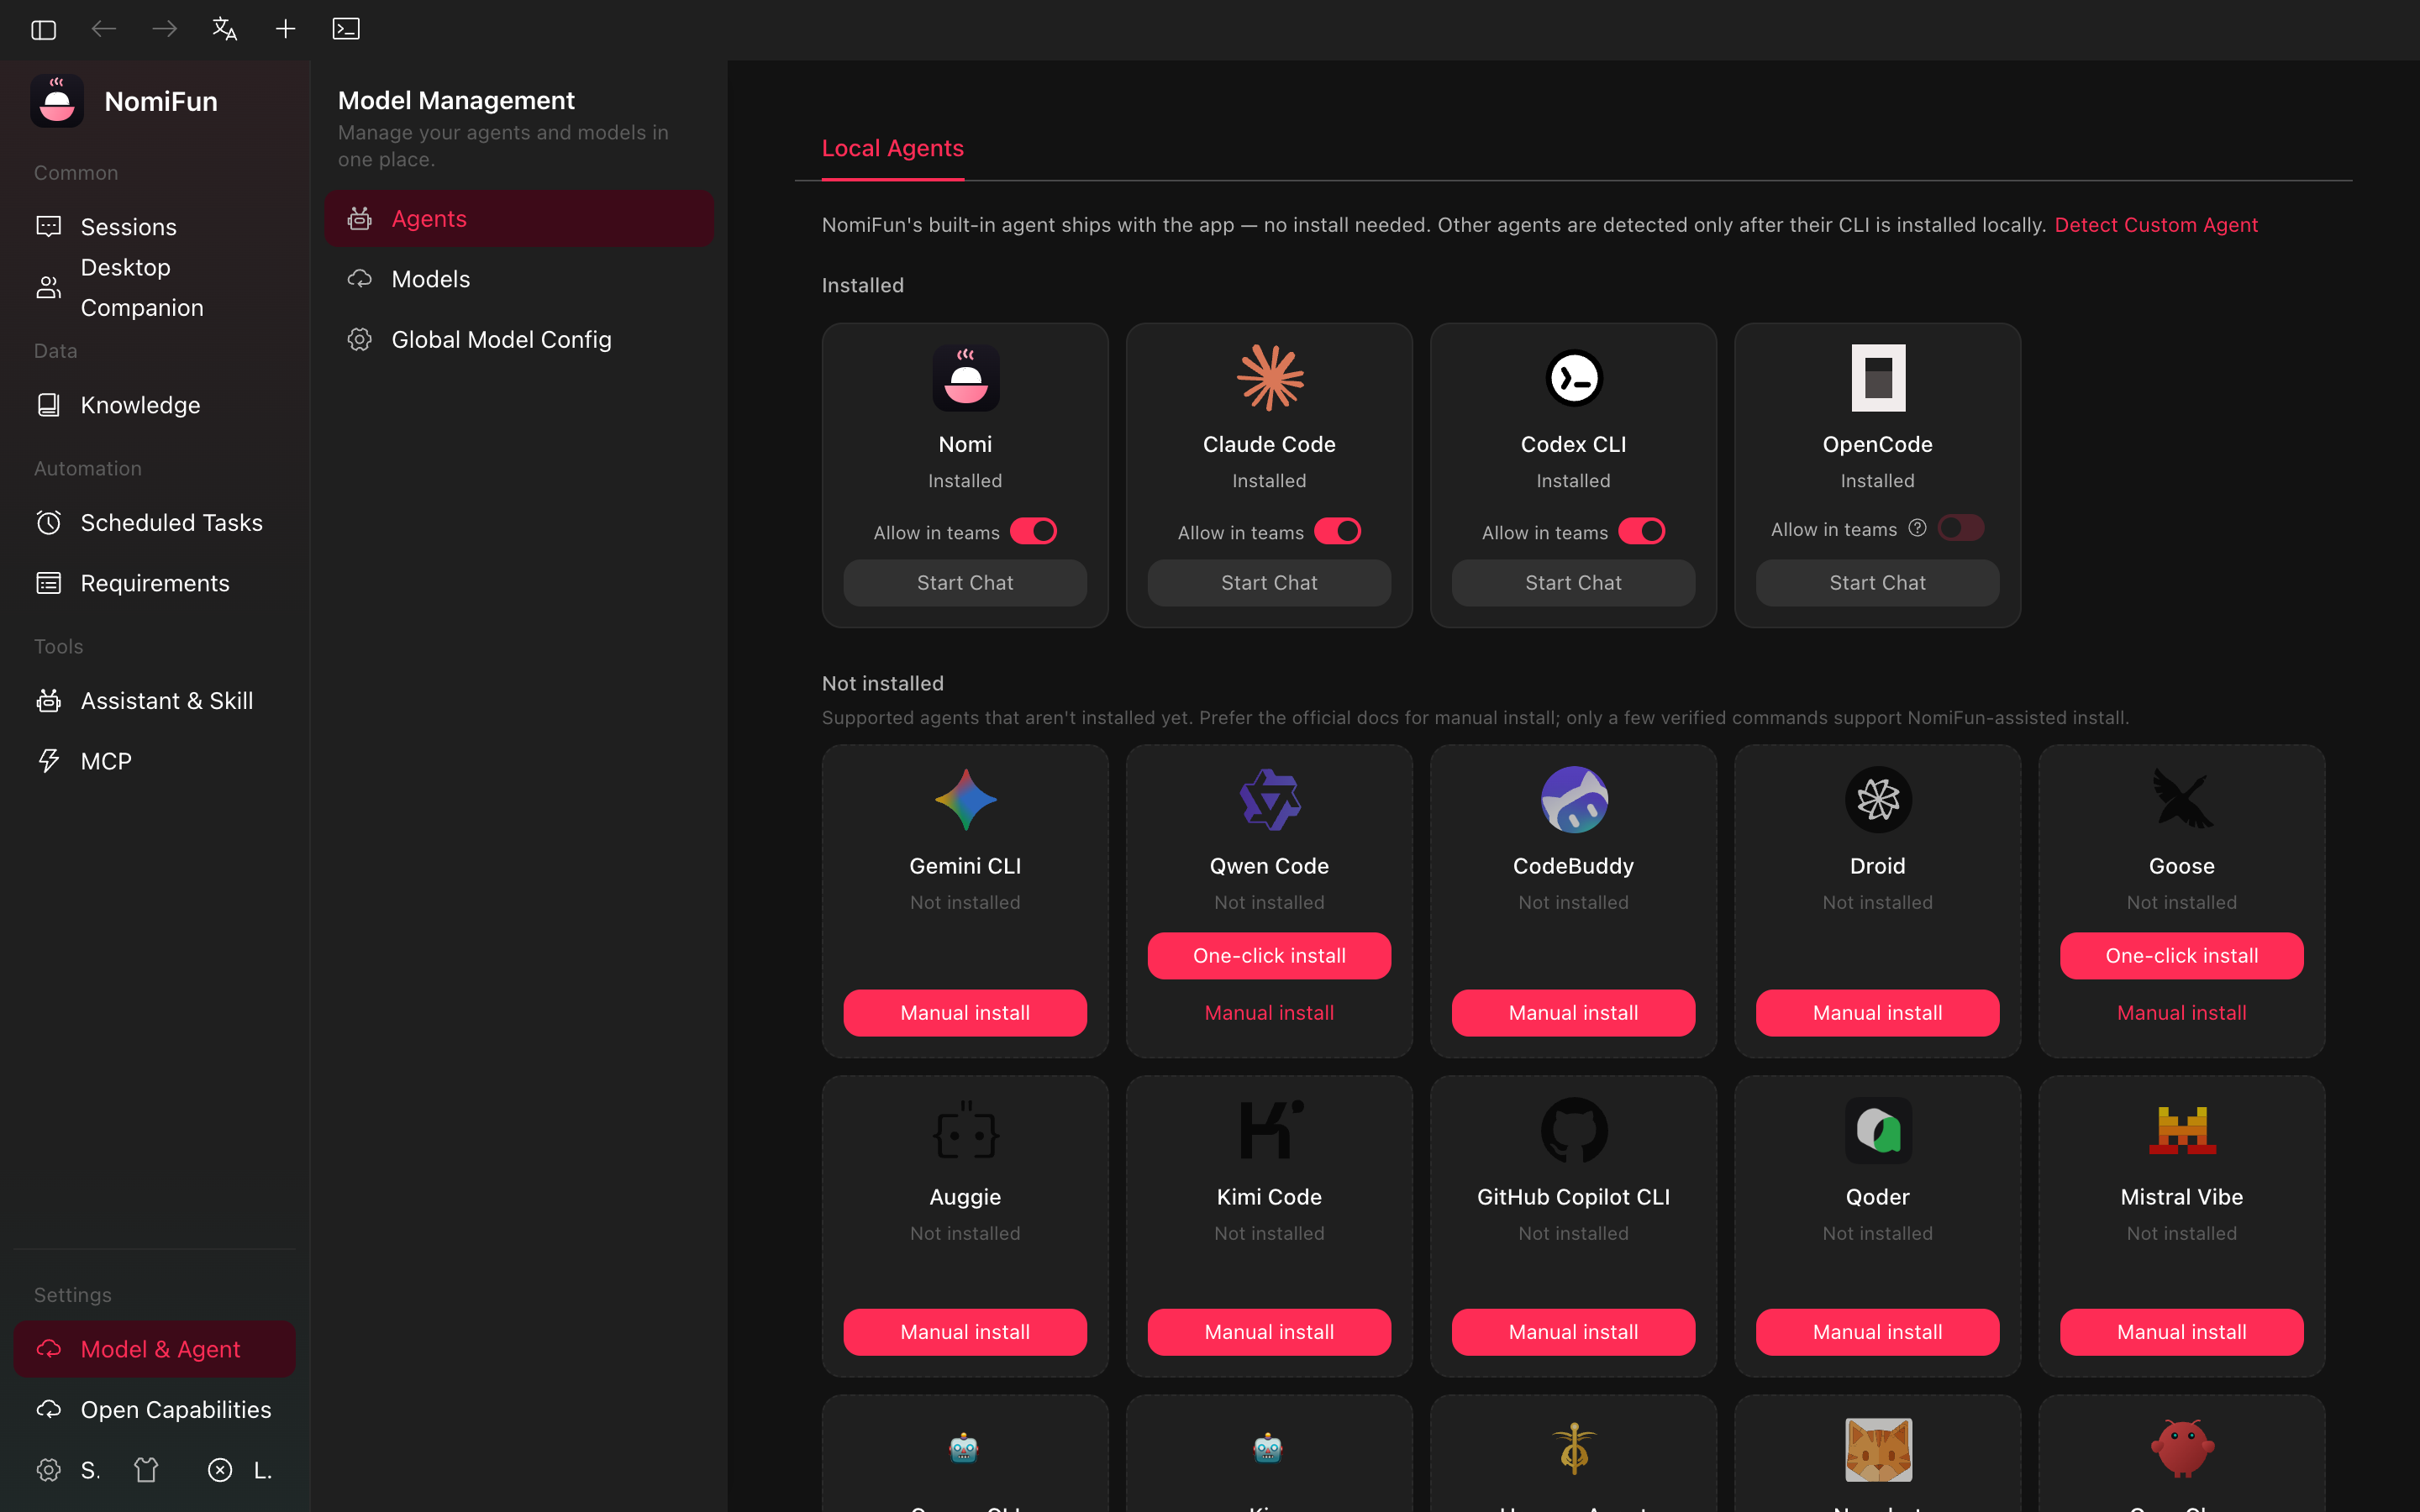Viewport: 2420px width, 1512px height.
Task: Click the Qwen Code logo
Action: click(1270, 800)
